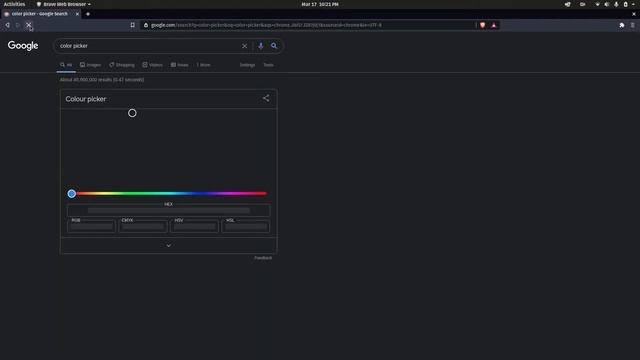Click the Google logo

pos(23,46)
